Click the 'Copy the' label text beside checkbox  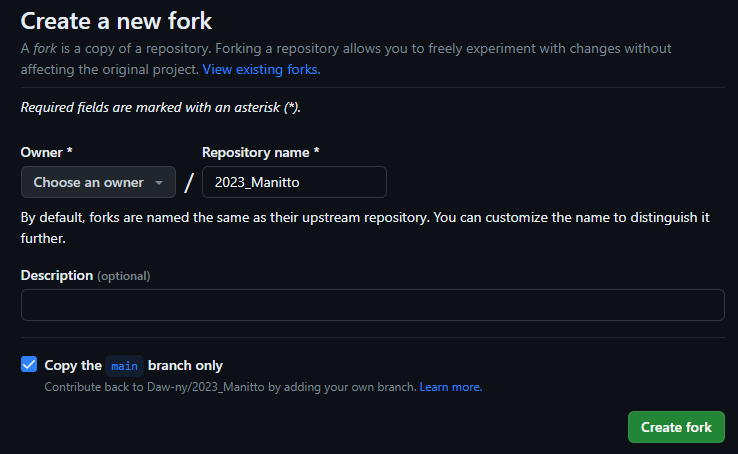pyautogui.click(x=73, y=366)
